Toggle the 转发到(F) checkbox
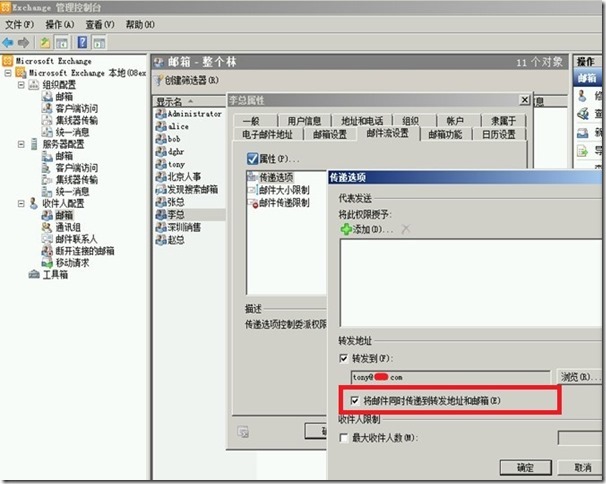The width and height of the screenshot is (606, 484). (x=343, y=358)
